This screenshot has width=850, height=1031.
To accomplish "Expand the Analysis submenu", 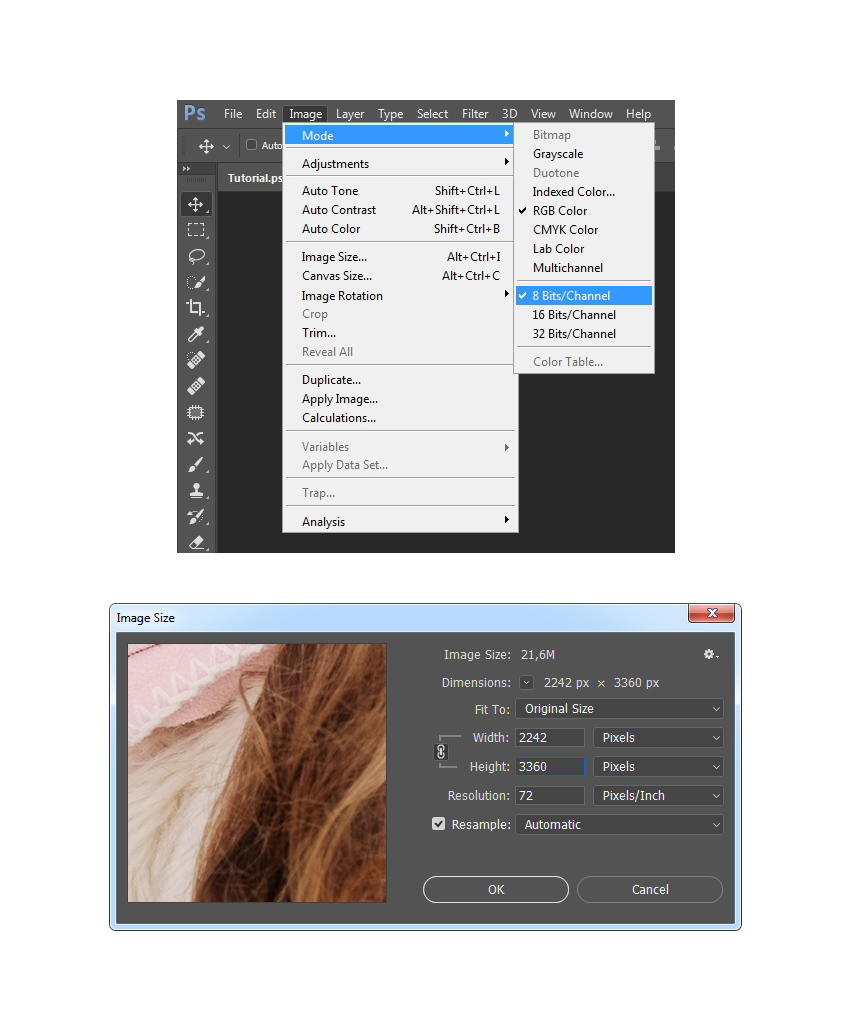I will pos(400,521).
